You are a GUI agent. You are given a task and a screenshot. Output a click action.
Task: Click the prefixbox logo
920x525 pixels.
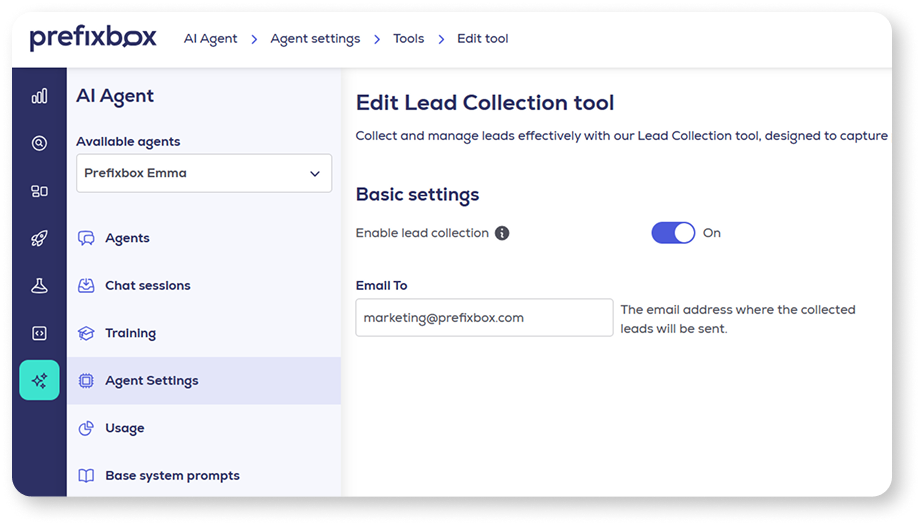(93, 38)
